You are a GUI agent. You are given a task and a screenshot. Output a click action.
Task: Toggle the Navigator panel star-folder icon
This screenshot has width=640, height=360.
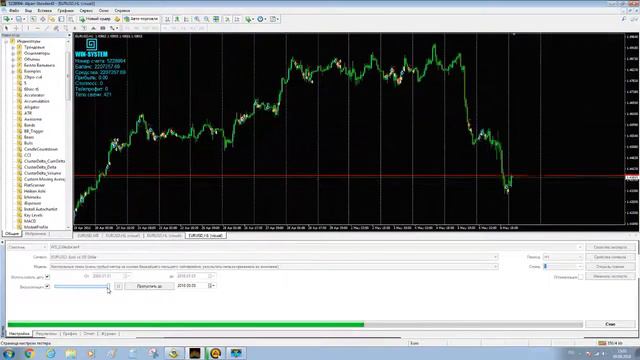(x=52, y=19)
